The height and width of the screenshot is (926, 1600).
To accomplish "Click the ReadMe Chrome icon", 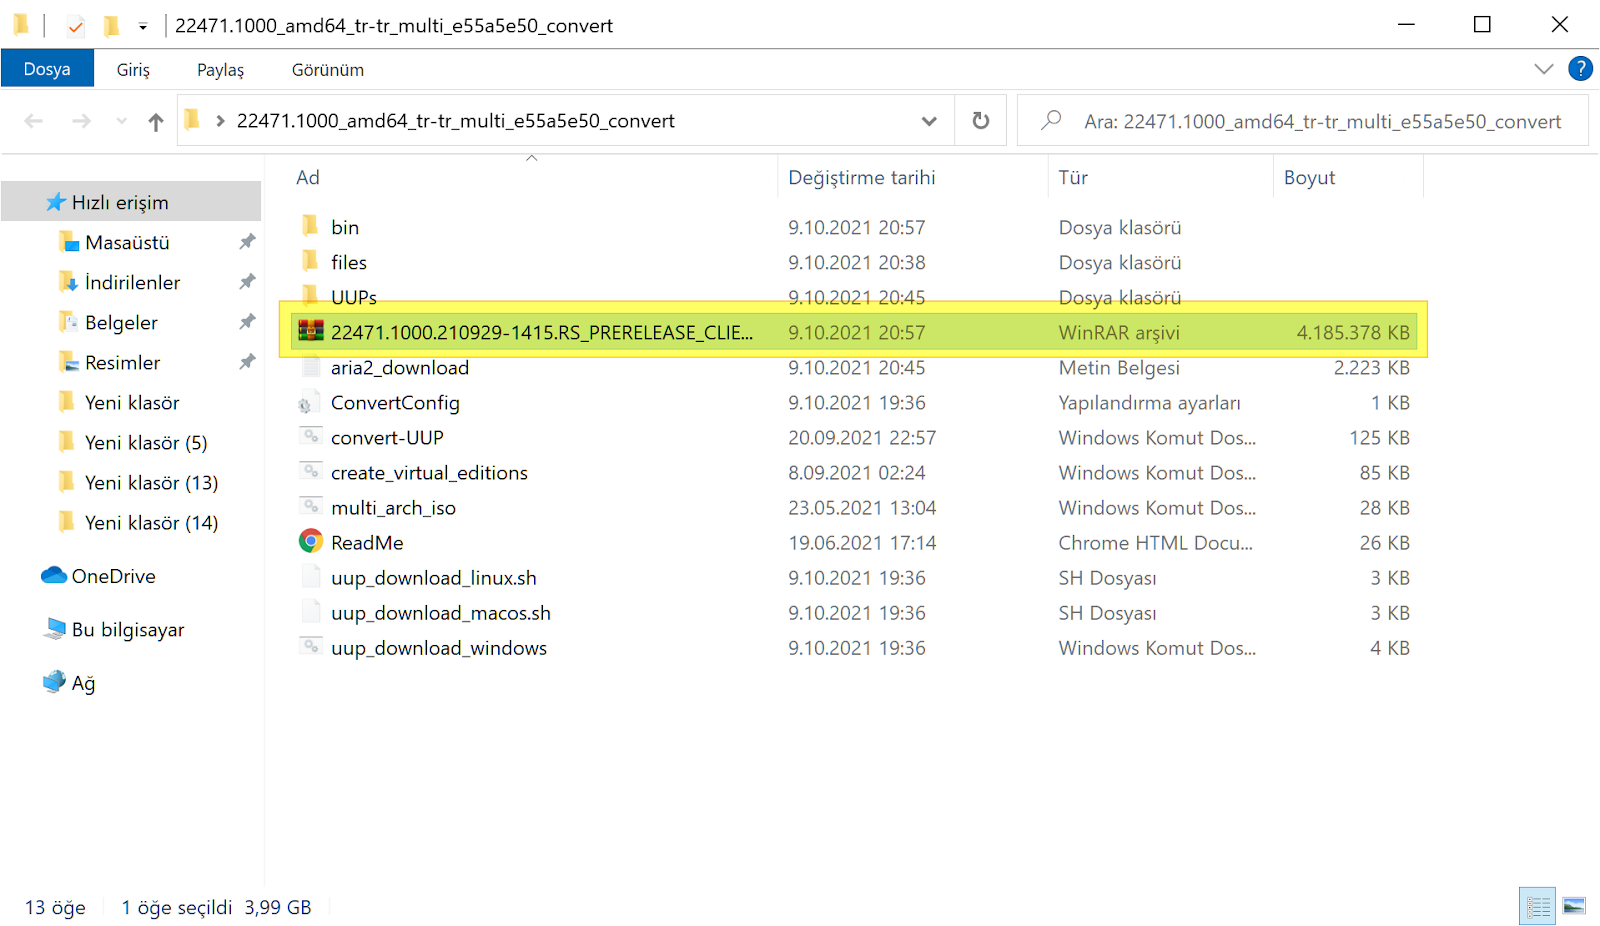I will pyautogui.click(x=311, y=541).
